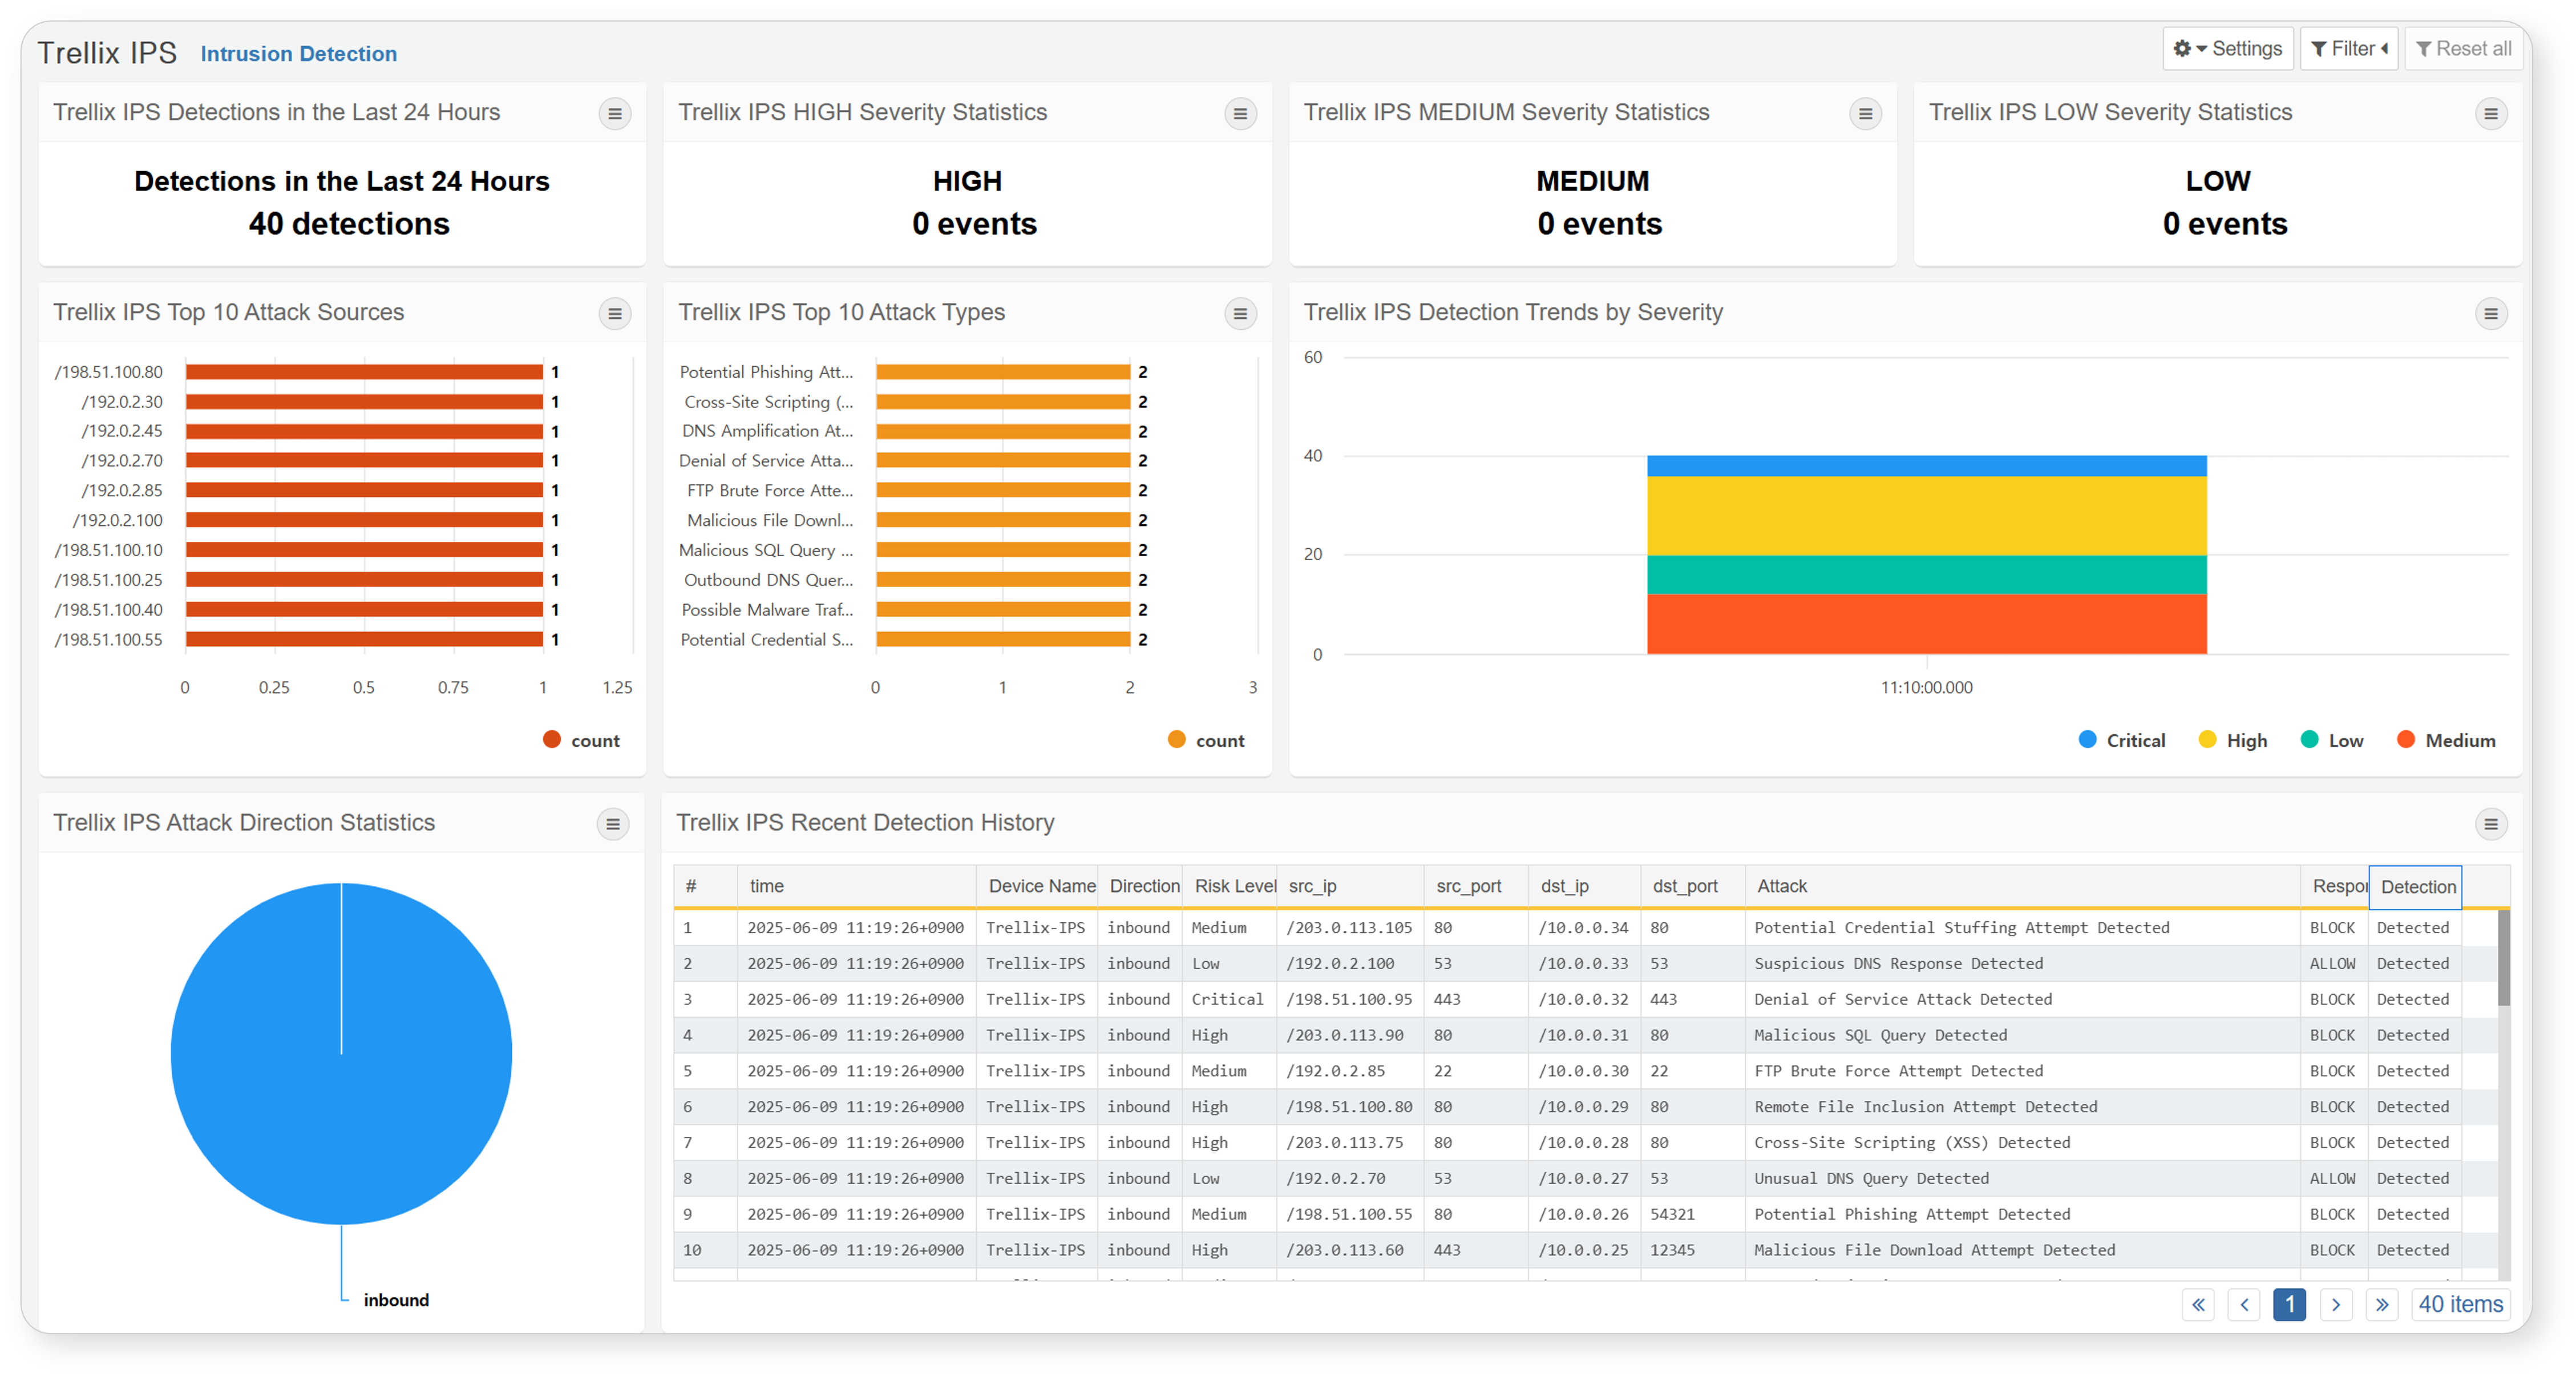Click the yellow High segment of trend bar
Image resolution: width=2576 pixels, height=1377 pixels.
tap(1926, 516)
